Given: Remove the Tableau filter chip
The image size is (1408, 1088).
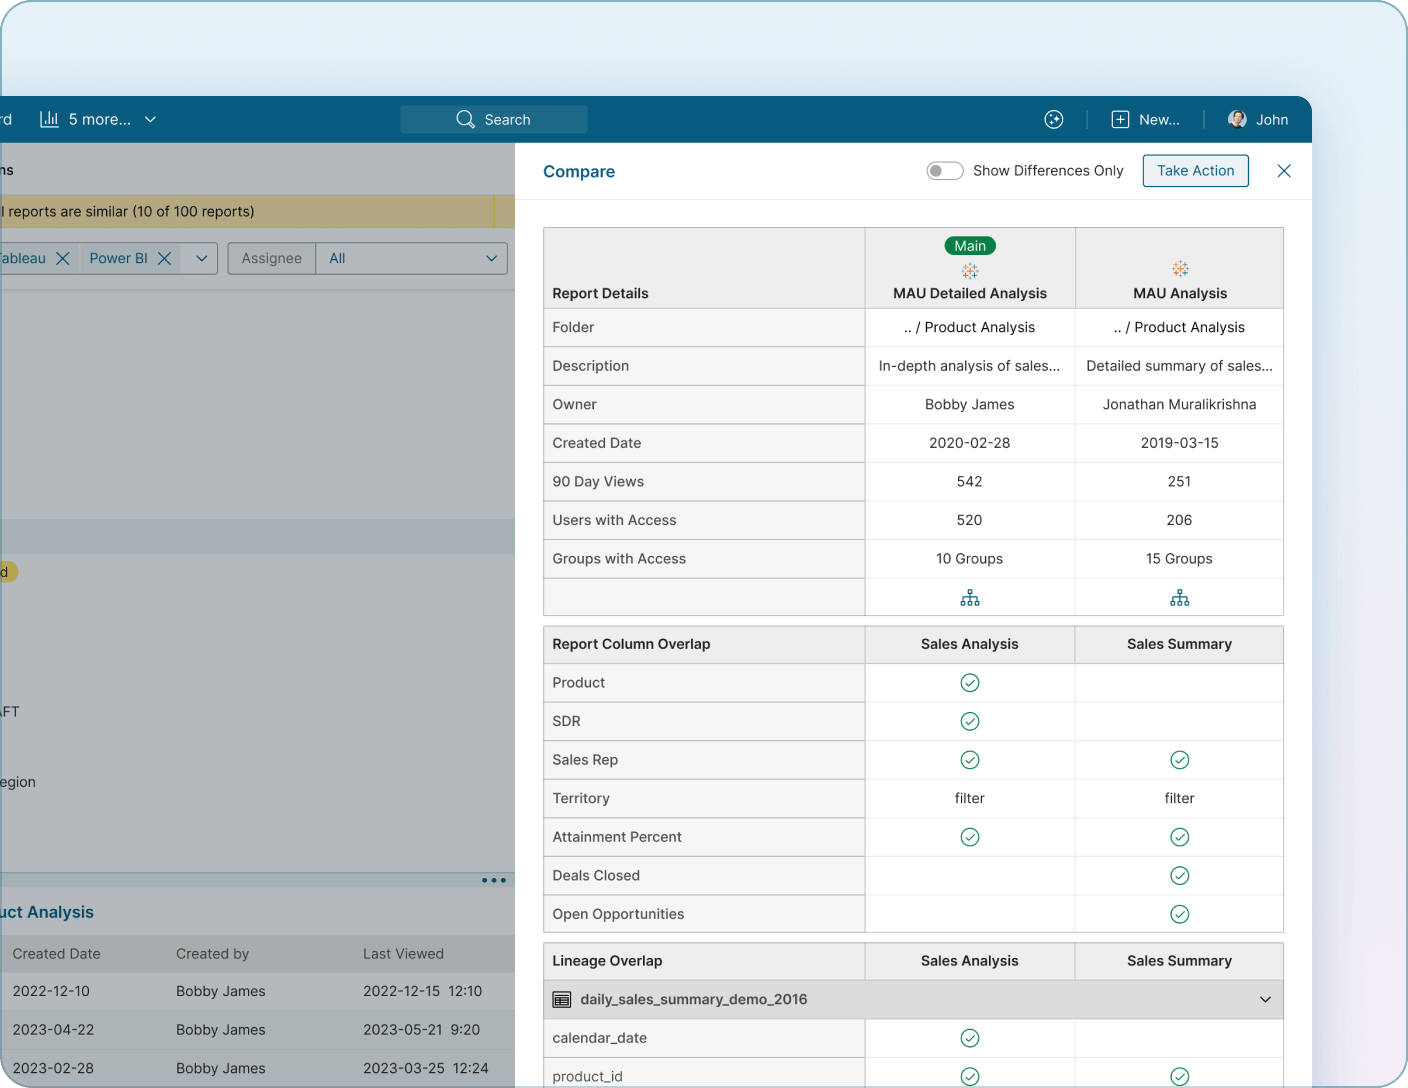Looking at the screenshot, I should click(63, 258).
